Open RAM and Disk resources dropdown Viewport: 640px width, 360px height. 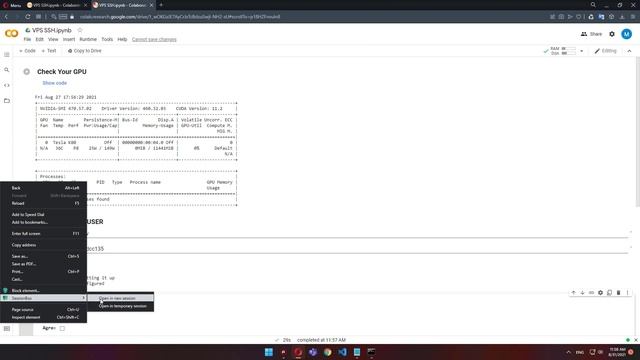click(x=582, y=51)
